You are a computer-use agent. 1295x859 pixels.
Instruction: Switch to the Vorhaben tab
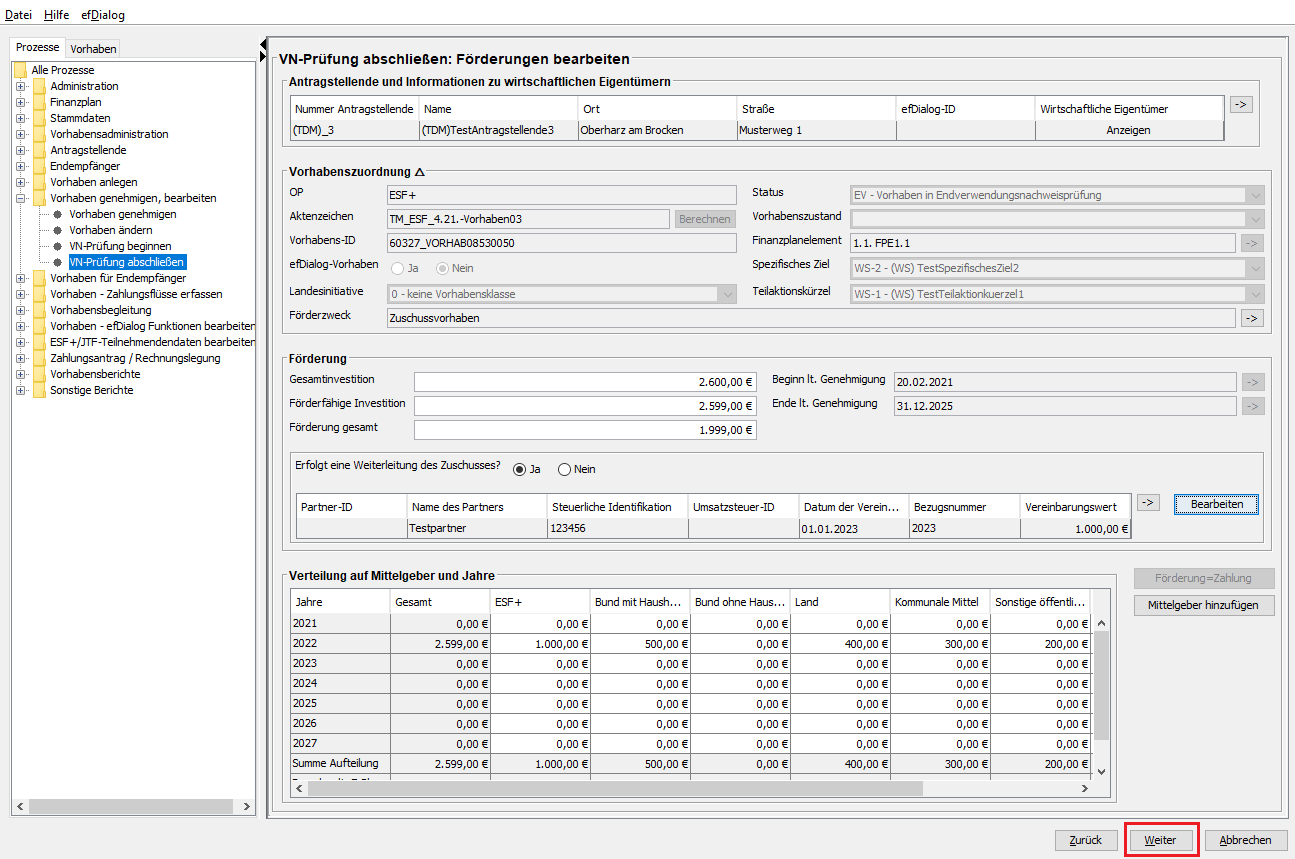coord(94,48)
